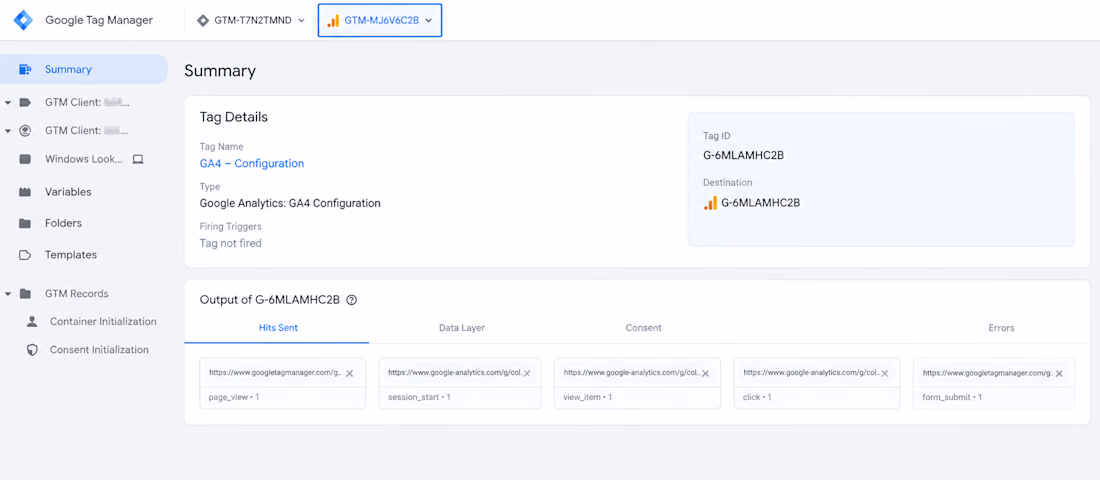This screenshot has width=1100, height=480.
Task: Click the circular icon of second GTM Client
Action: point(25,131)
